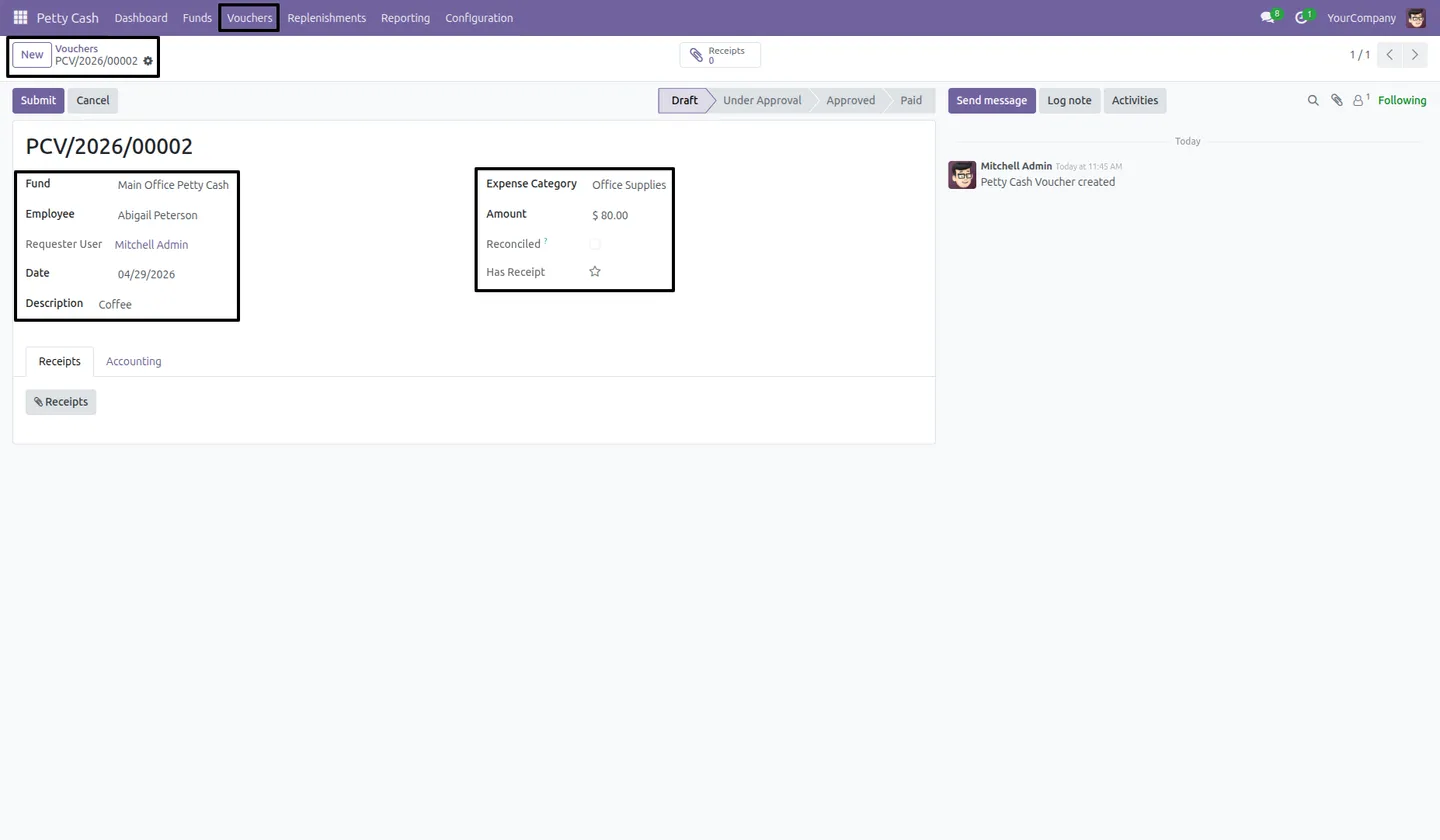Toggle the Following subscription status
Screen dimensions: 1440x840
pos(1402,100)
